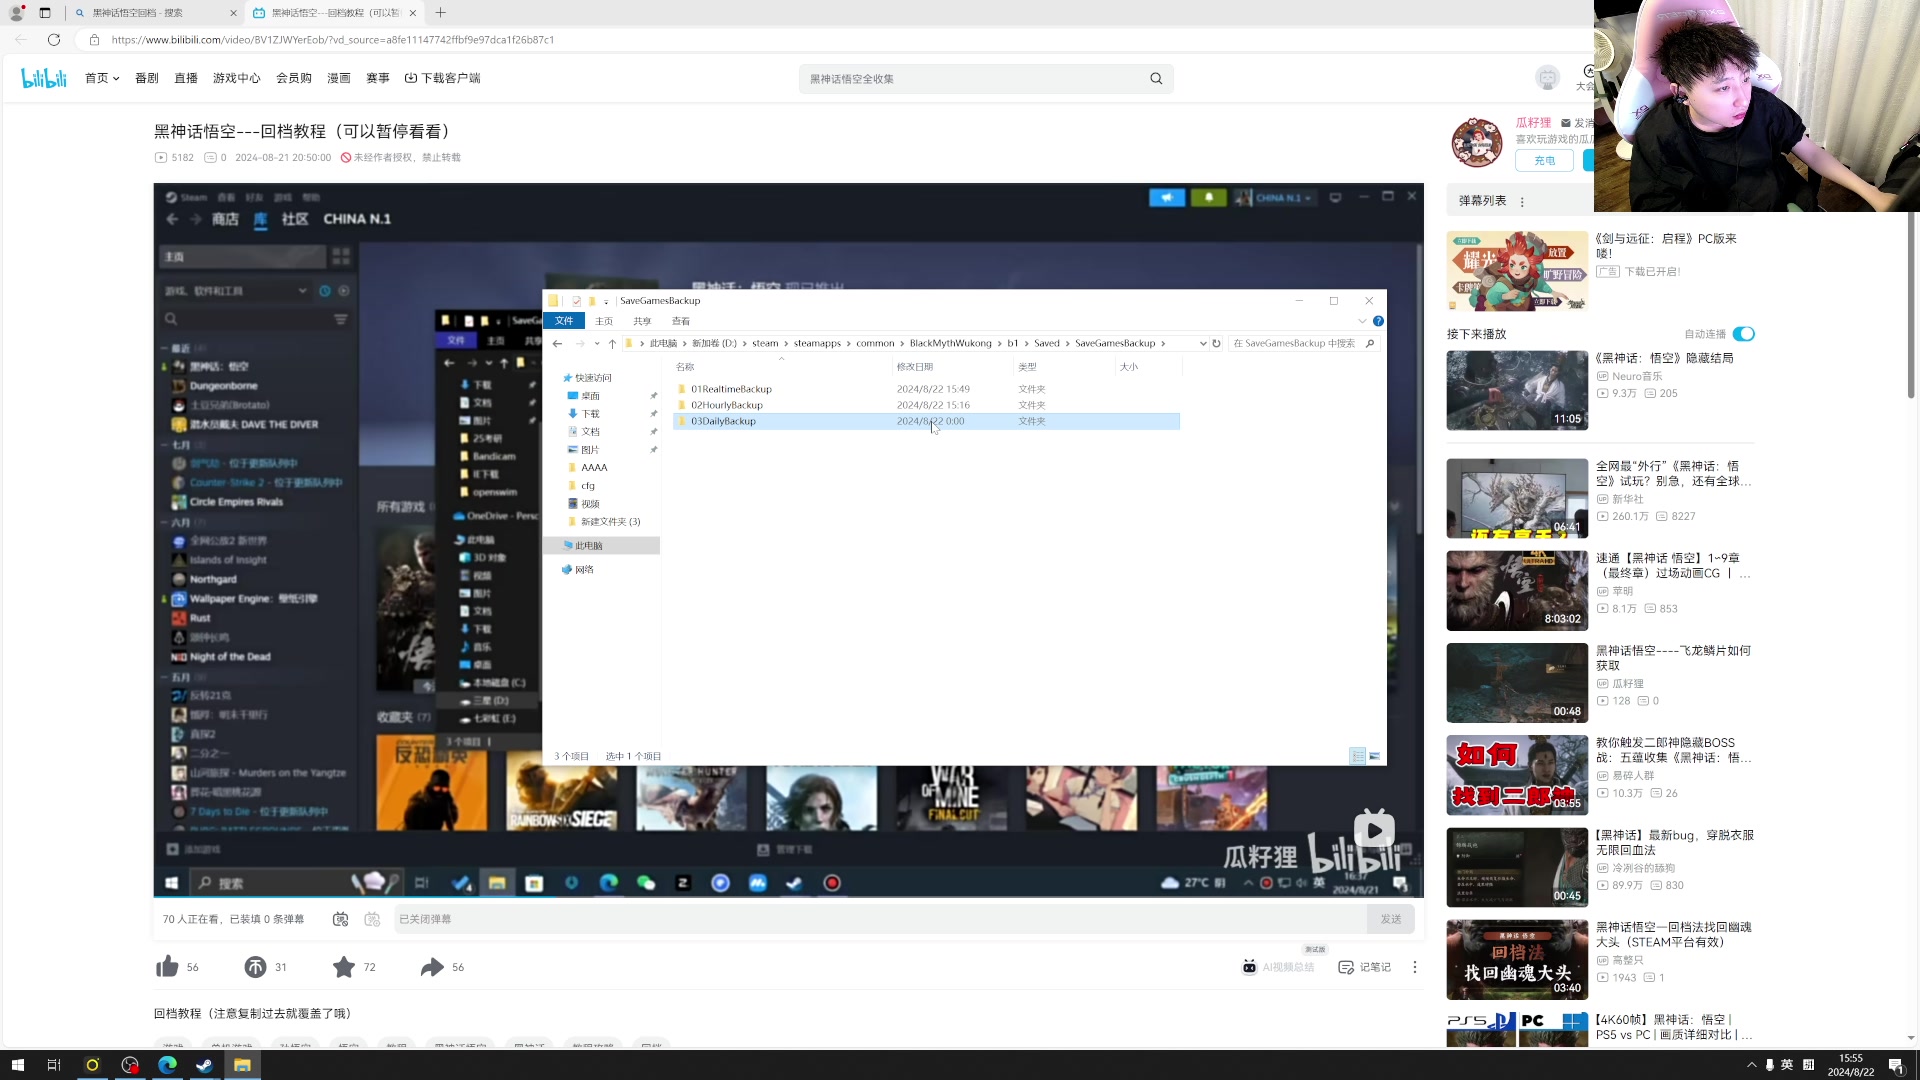The image size is (1920, 1080).
Task: Click thumbnail of 回档法找回幽魂大头 video
Action: [x=1517, y=959]
